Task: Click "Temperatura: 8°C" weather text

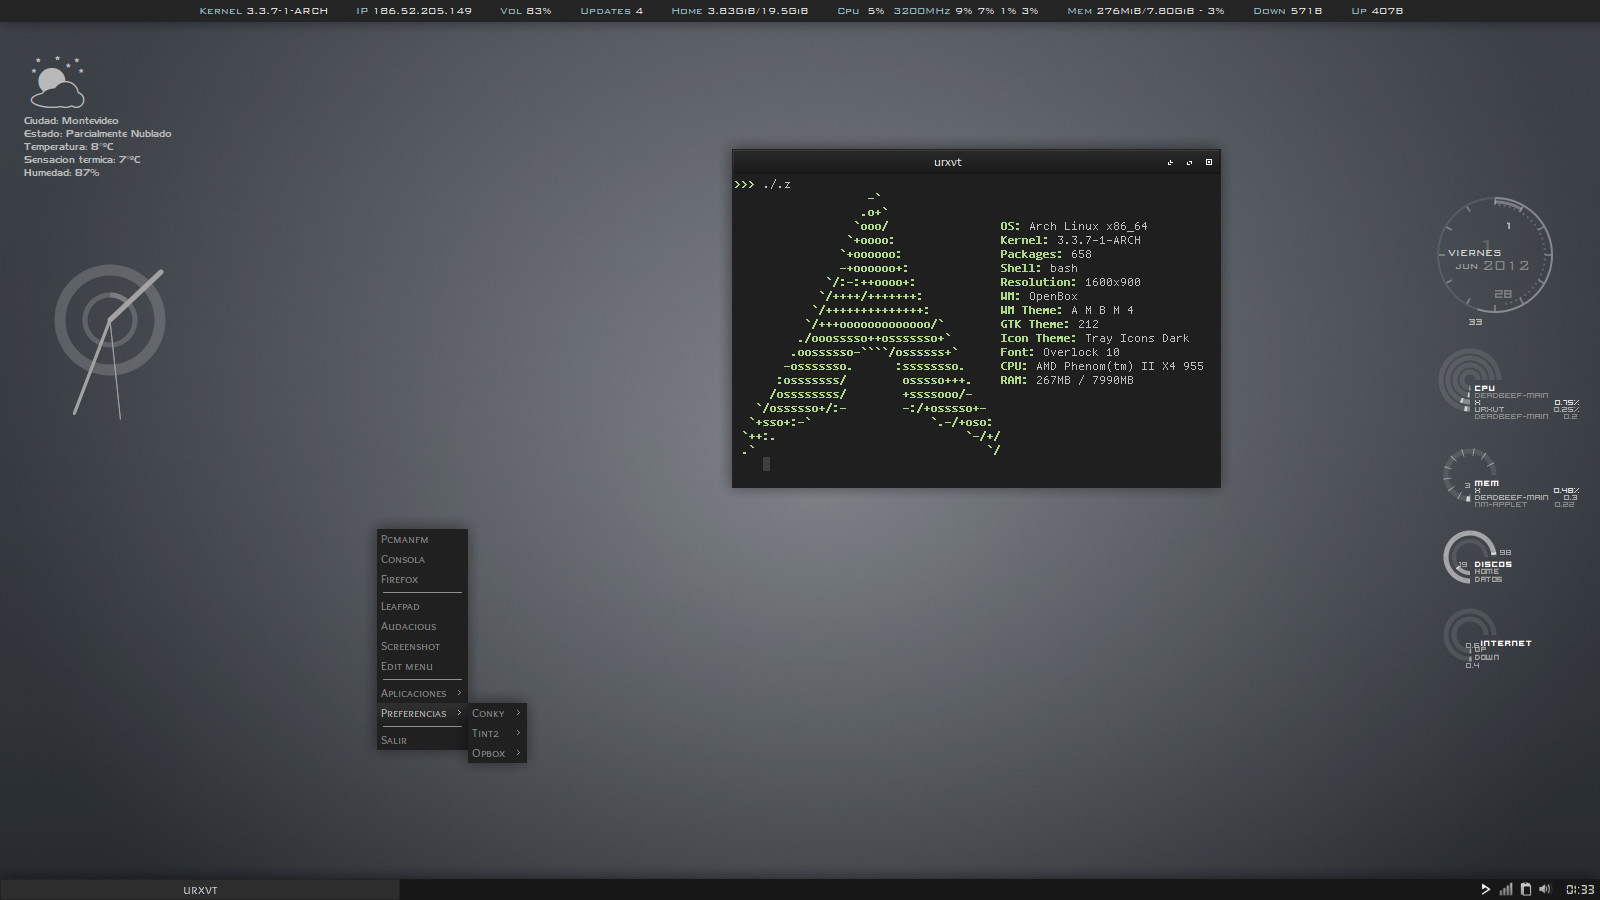Action: pos(69,146)
